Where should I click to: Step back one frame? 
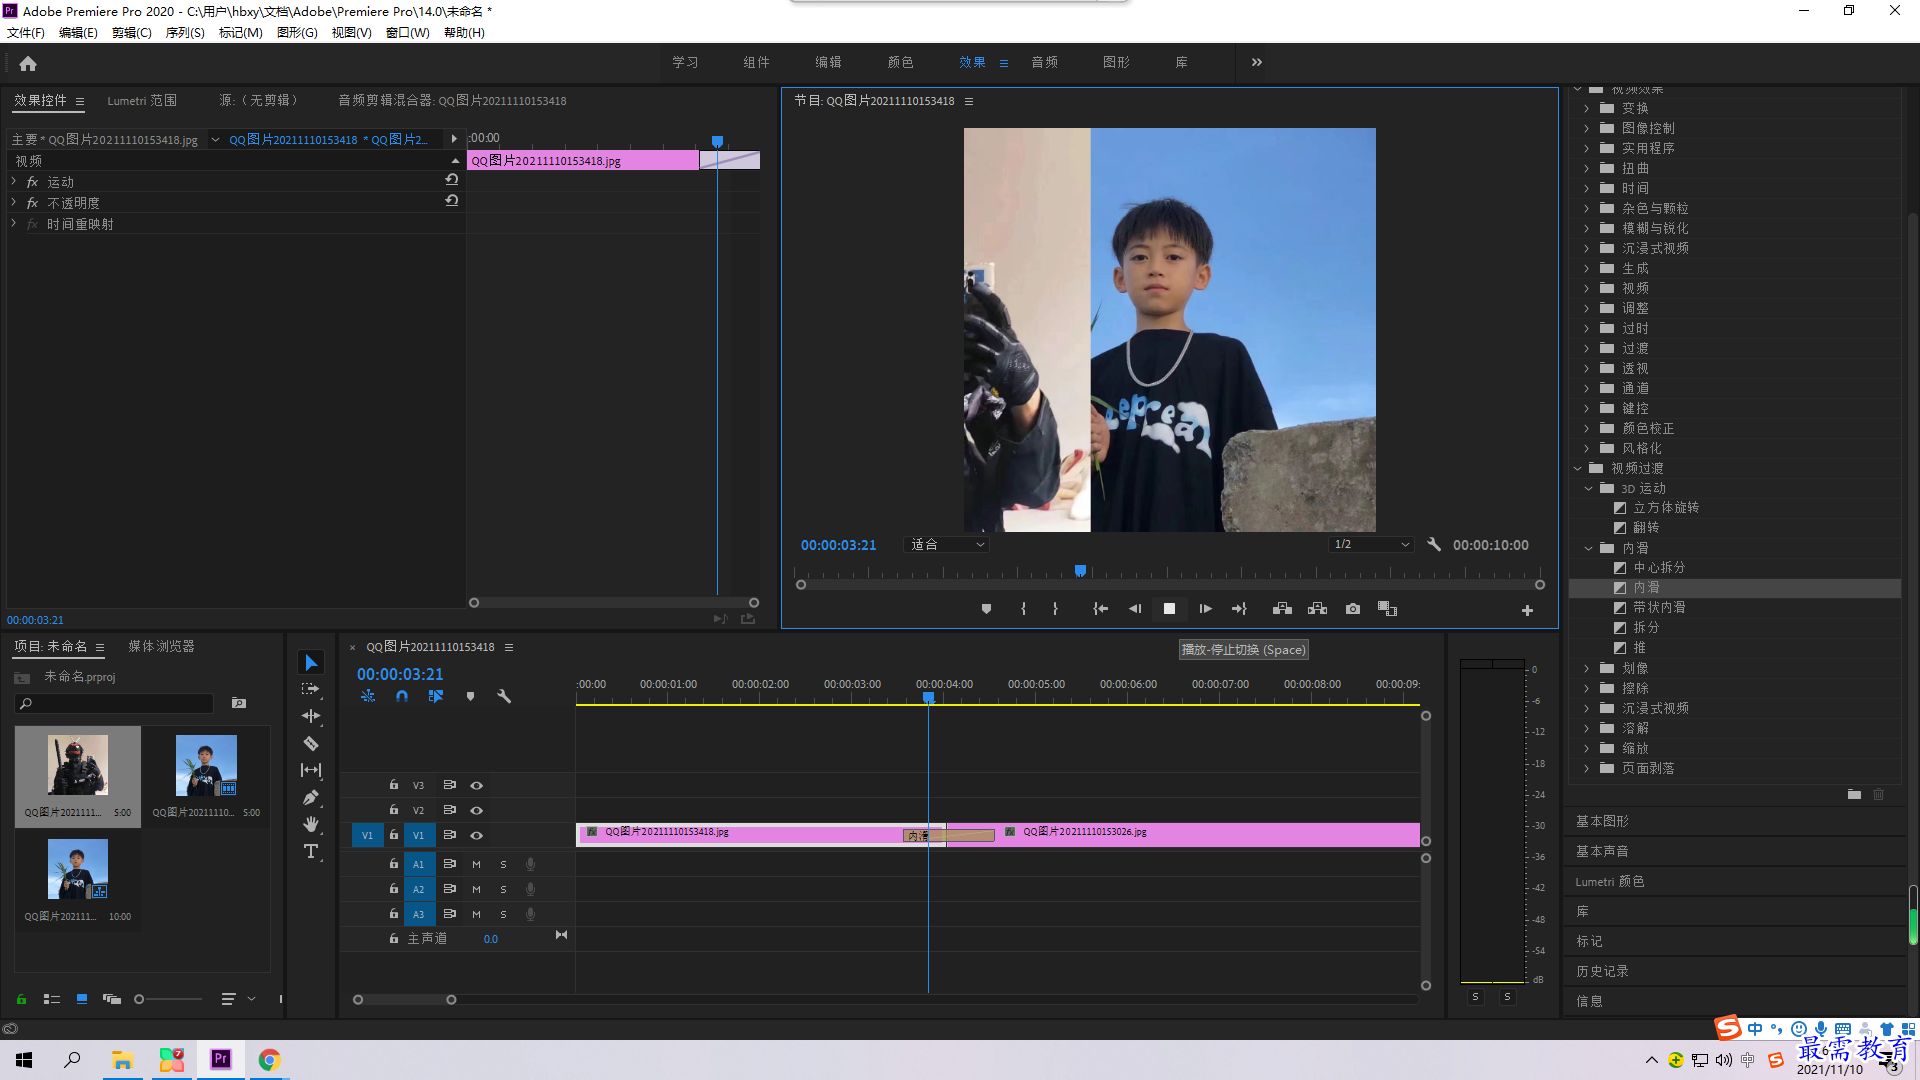(1135, 609)
